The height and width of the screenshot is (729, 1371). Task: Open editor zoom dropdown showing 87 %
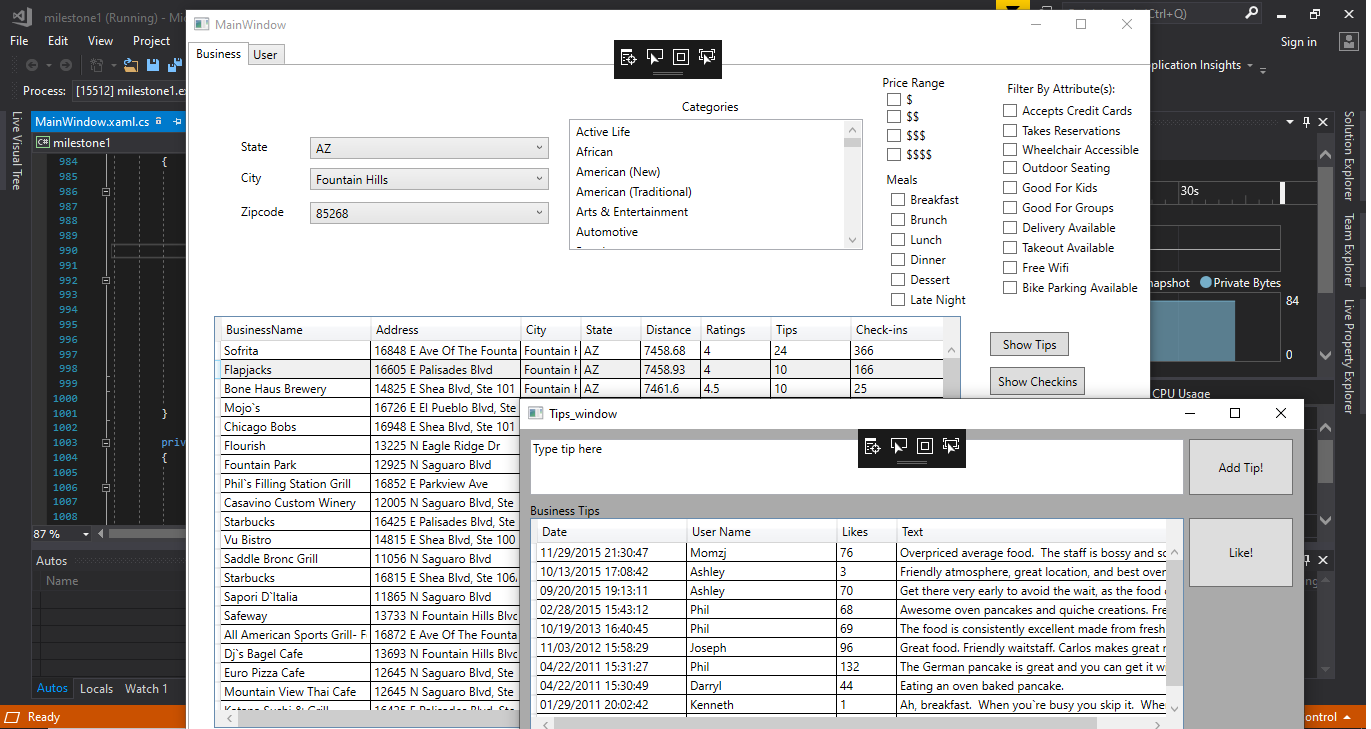(86, 534)
